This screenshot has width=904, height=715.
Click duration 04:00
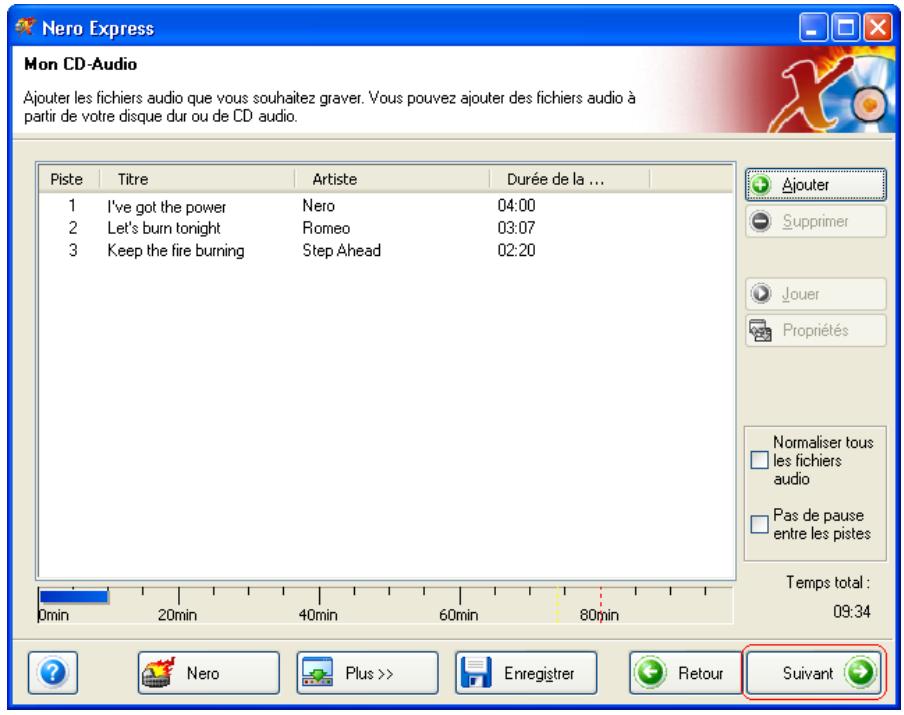(517, 206)
